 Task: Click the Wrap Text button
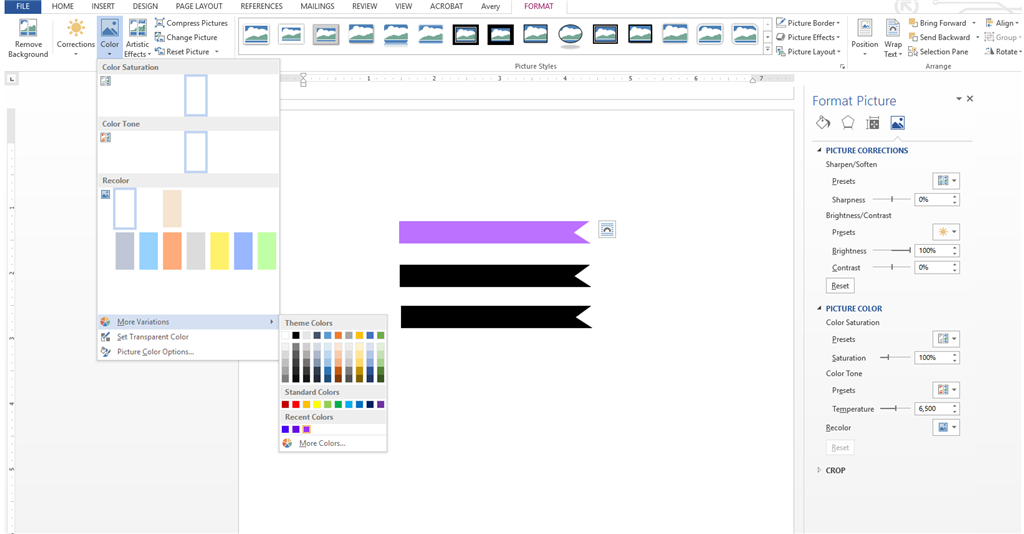pos(893,39)
